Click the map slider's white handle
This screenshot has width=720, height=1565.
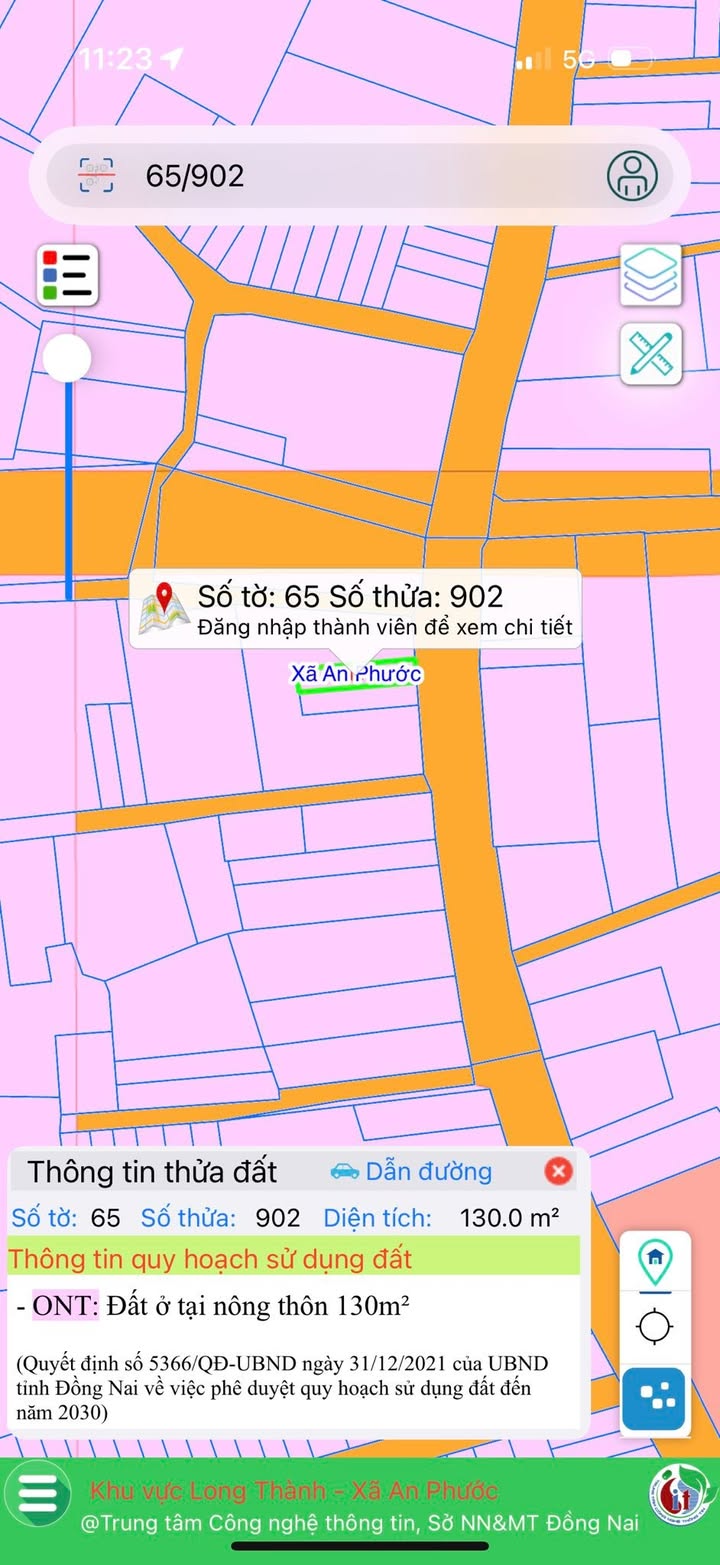click(67, 357)
